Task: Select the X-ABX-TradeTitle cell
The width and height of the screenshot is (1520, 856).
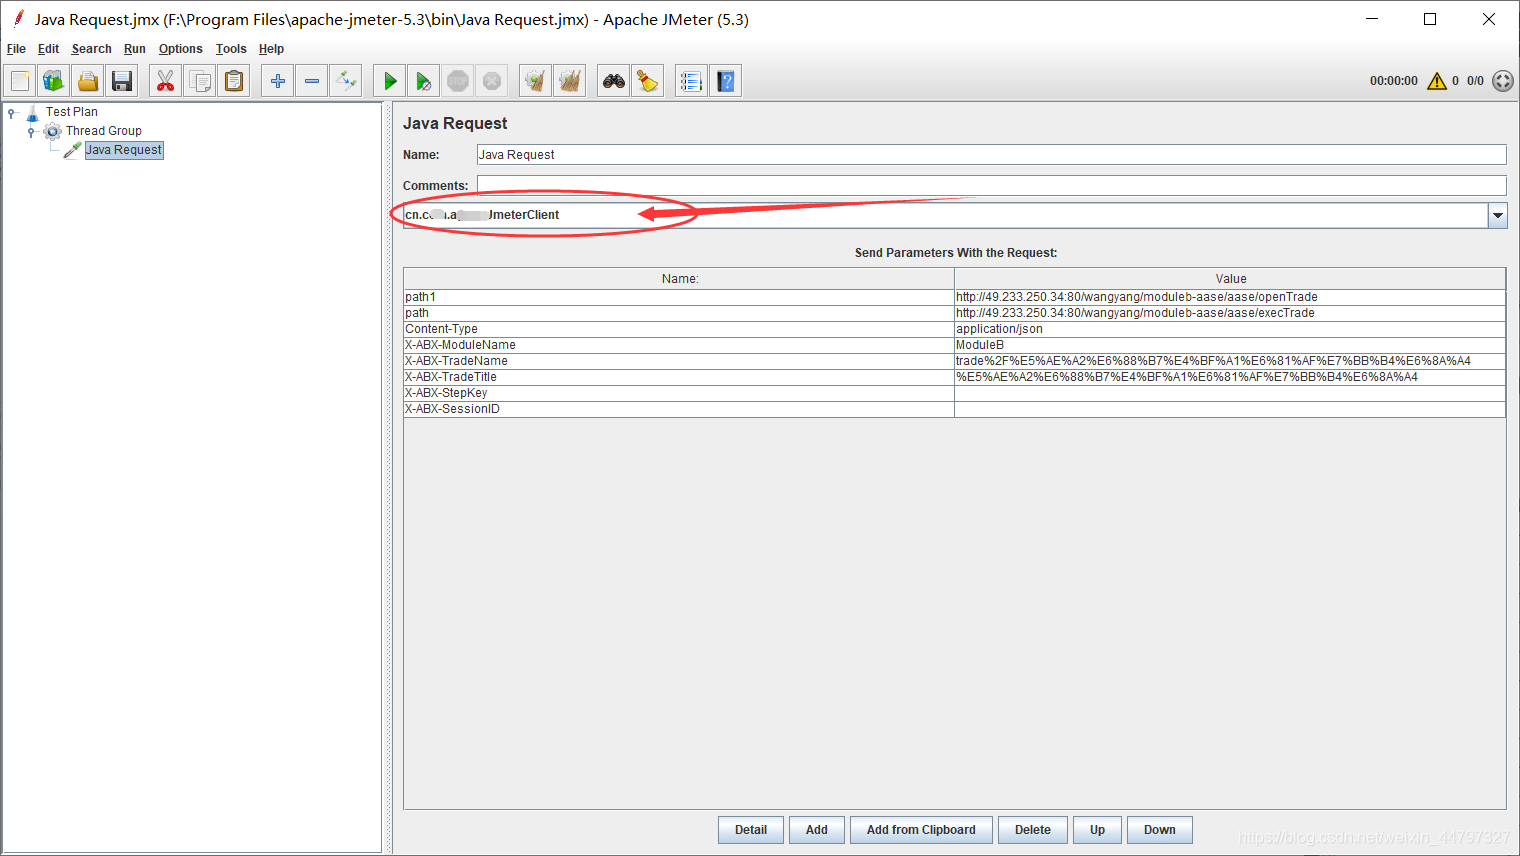Action: pyautogui.click(x=679, y=377)
